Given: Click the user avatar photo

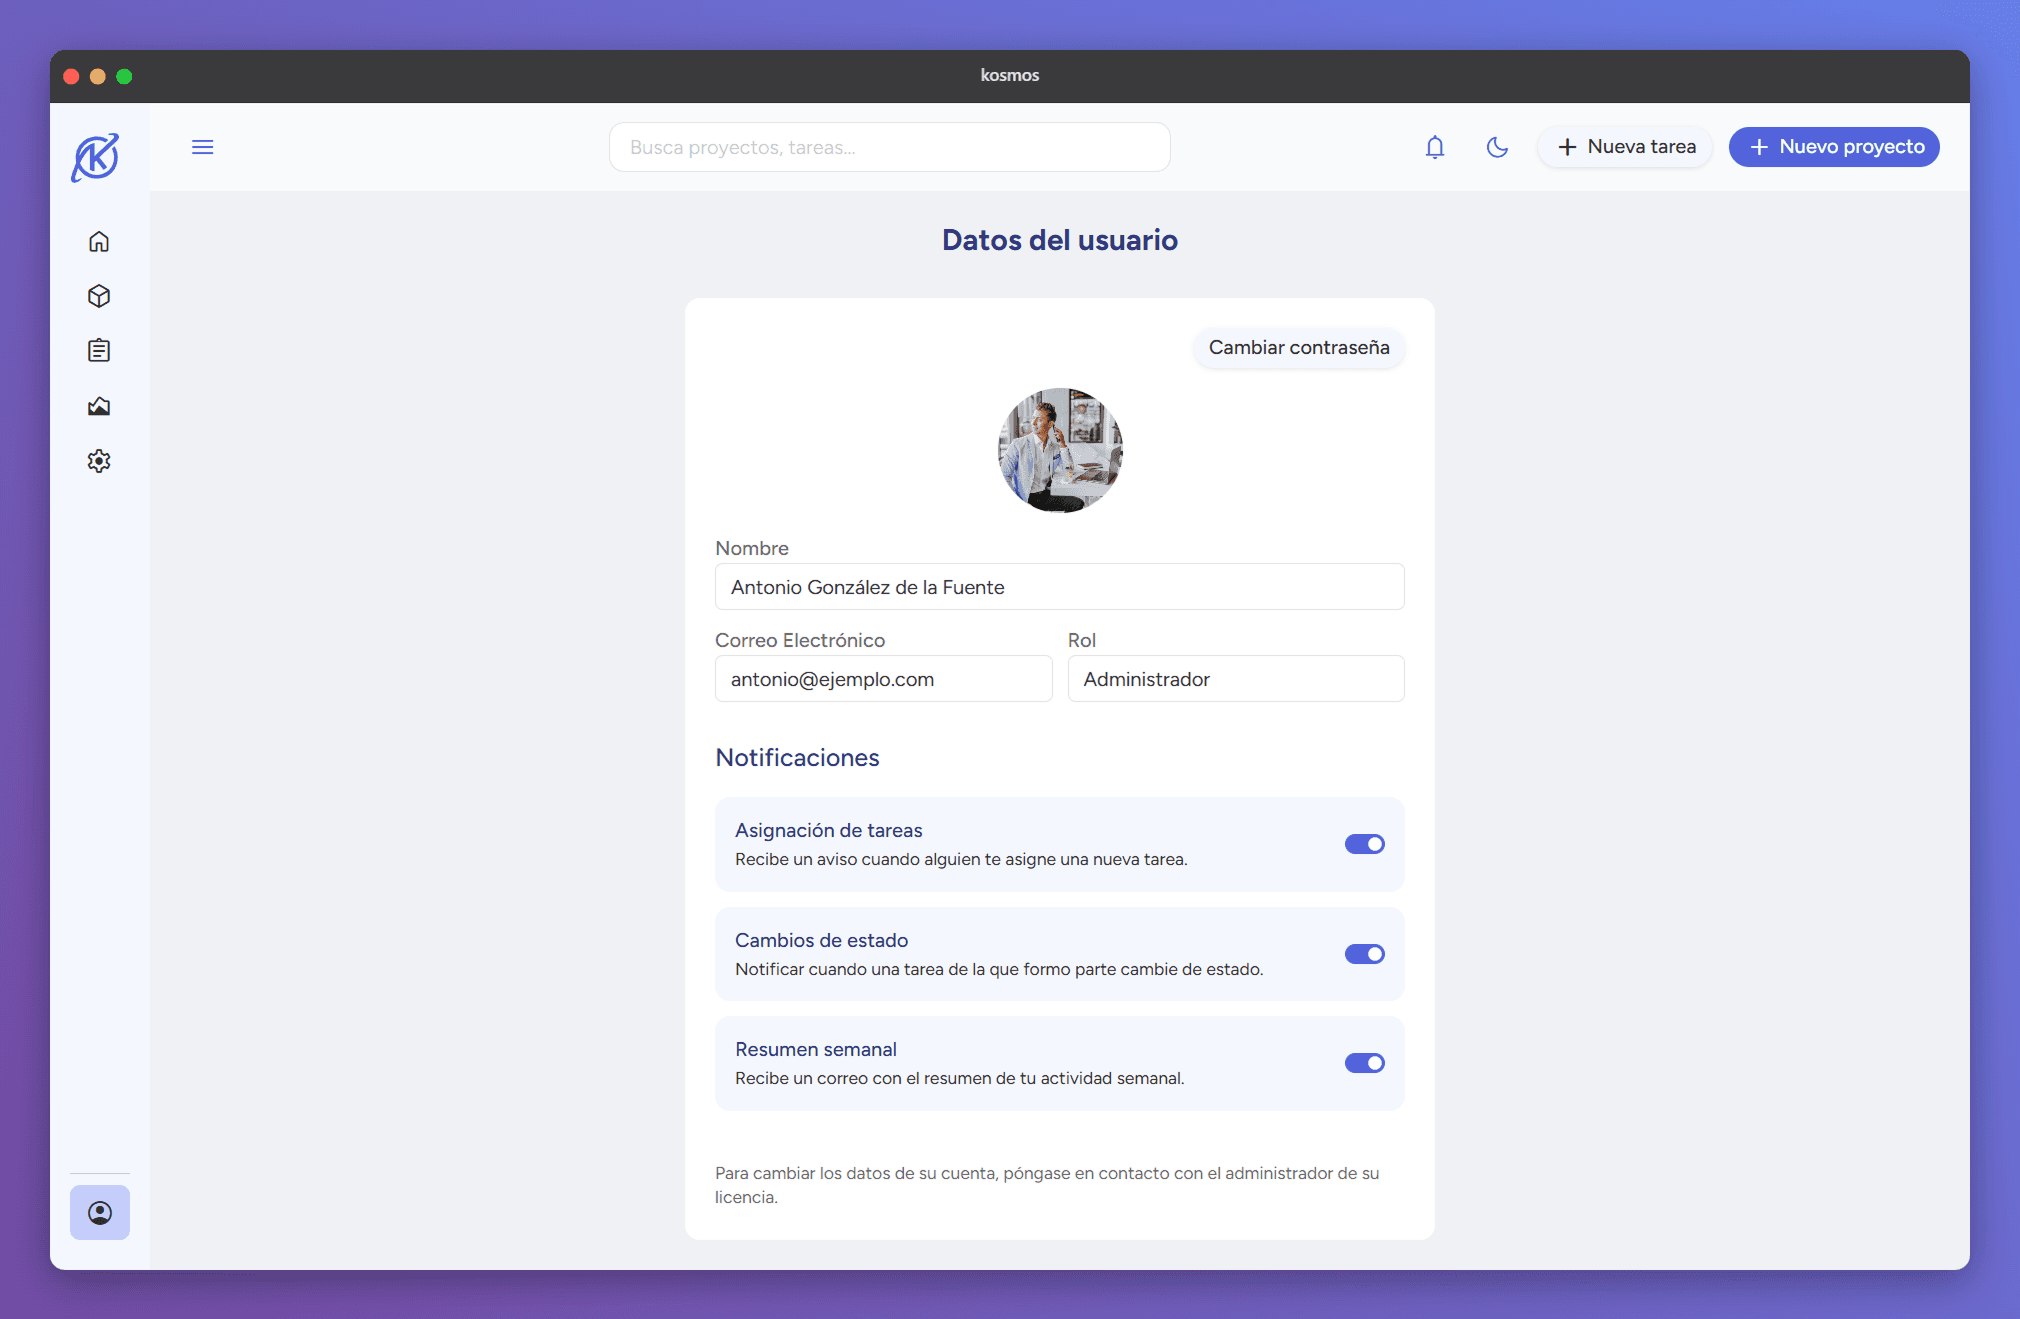Looking at the screenshot, I should (x=1060, y=450).
